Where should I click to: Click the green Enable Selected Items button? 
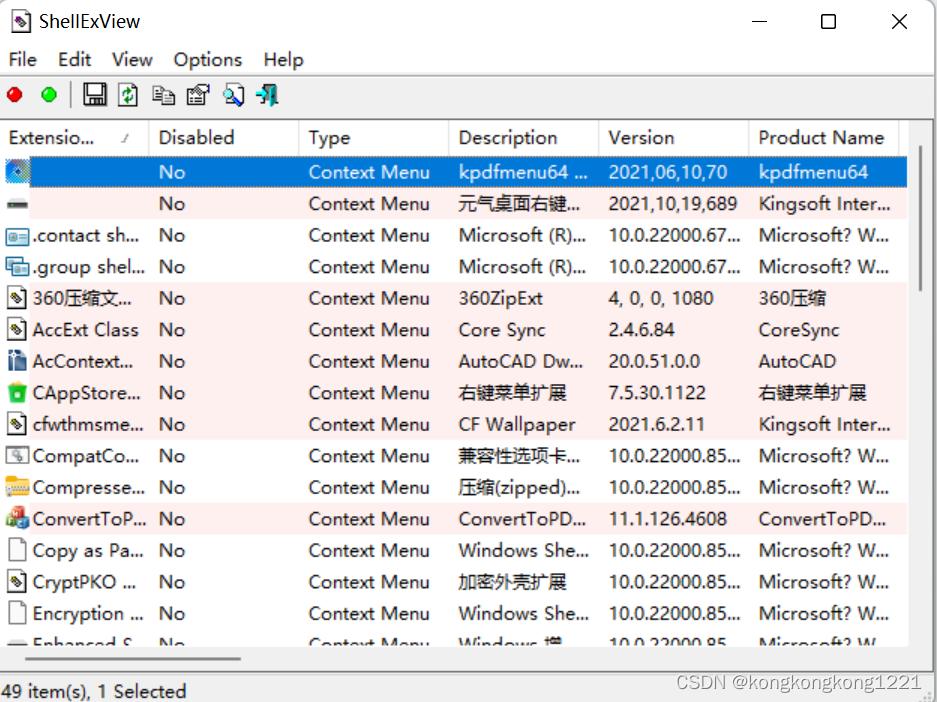coord(49,95)
